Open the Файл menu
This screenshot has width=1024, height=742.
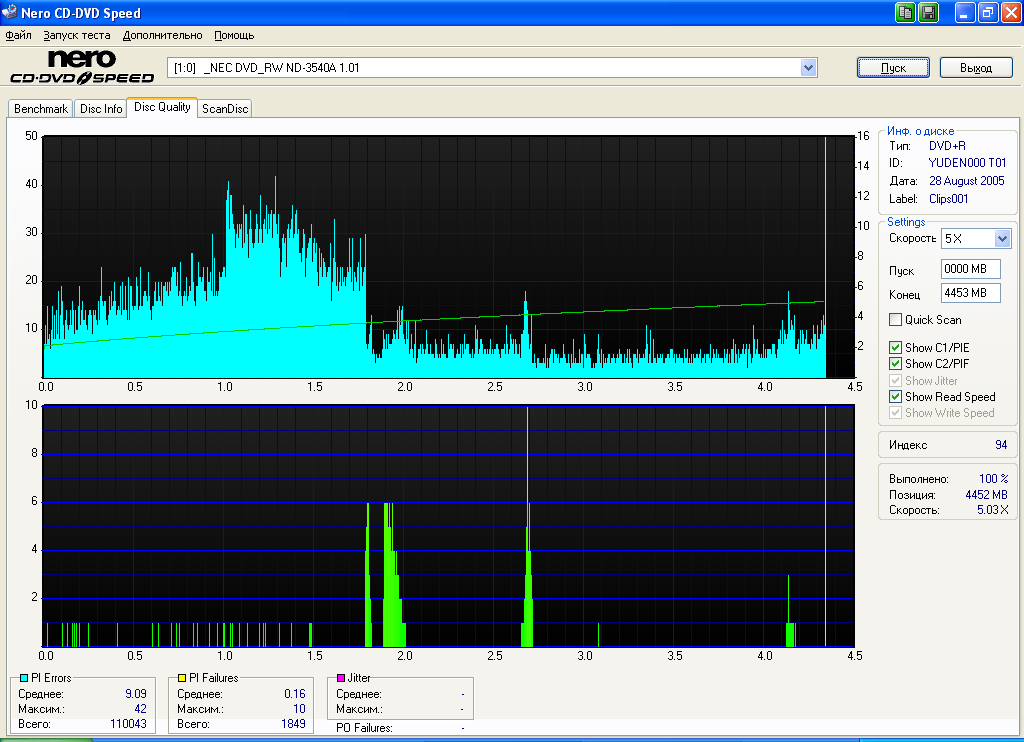[18, 35]
